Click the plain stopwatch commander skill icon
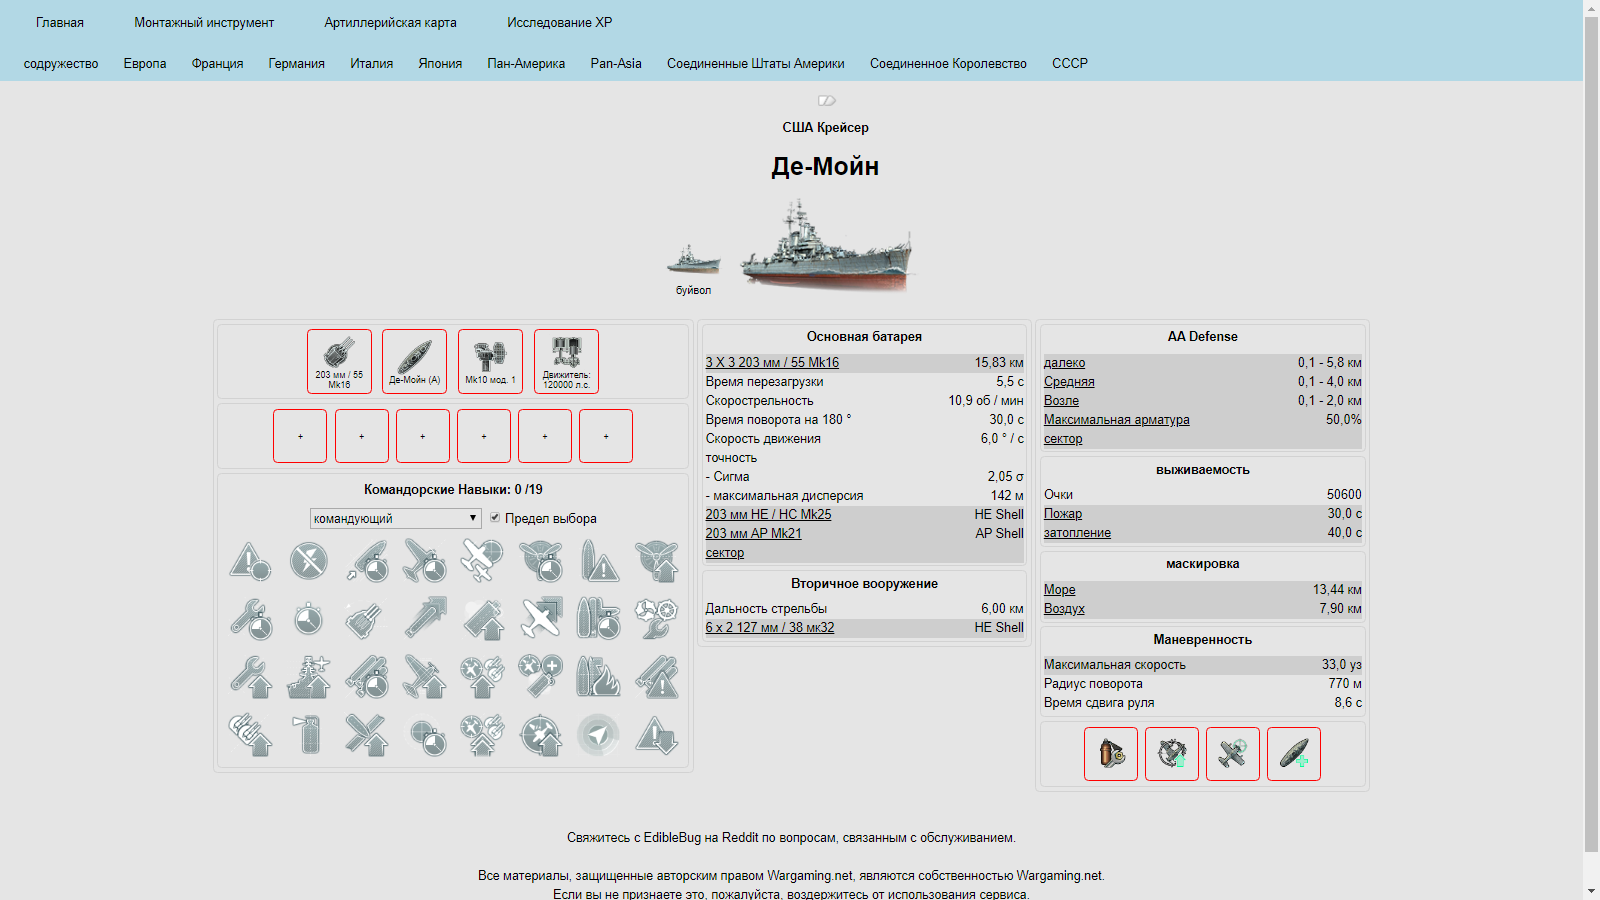The height and width of the screenshot is (900, 1600). tap(309, 619)
